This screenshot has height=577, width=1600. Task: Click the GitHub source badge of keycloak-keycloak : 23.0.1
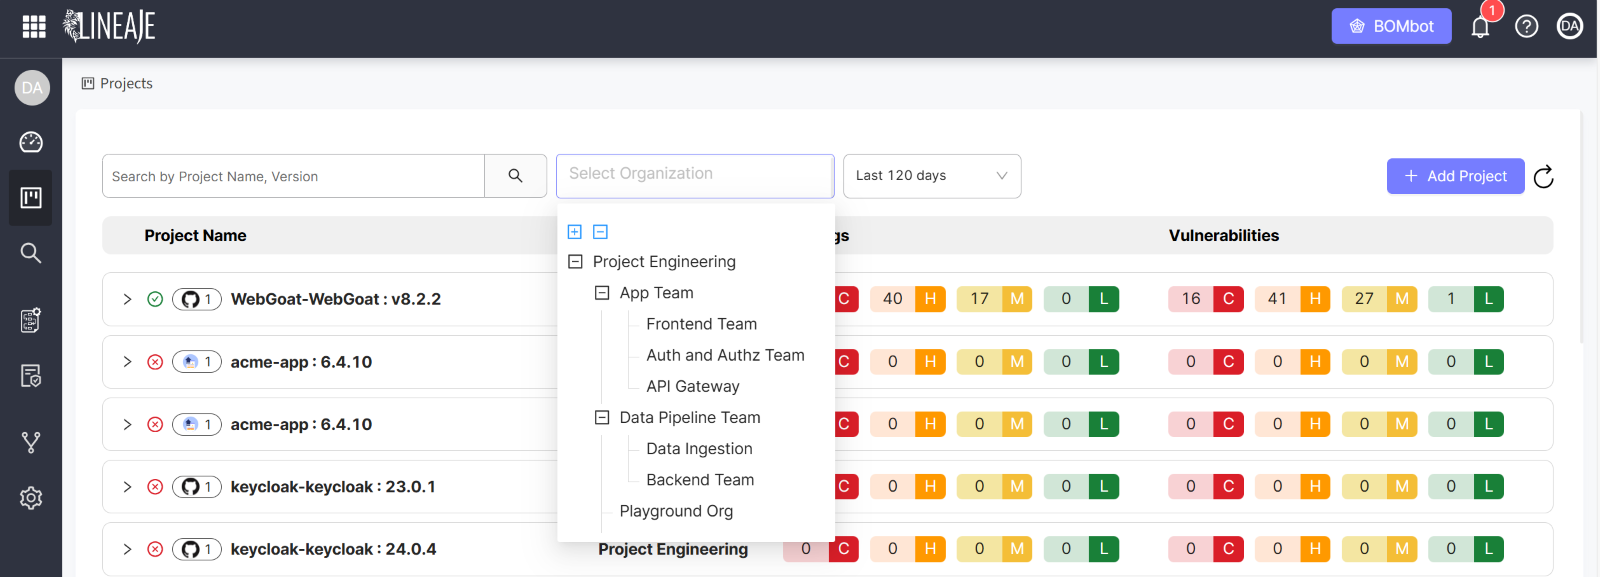(197, 487)
